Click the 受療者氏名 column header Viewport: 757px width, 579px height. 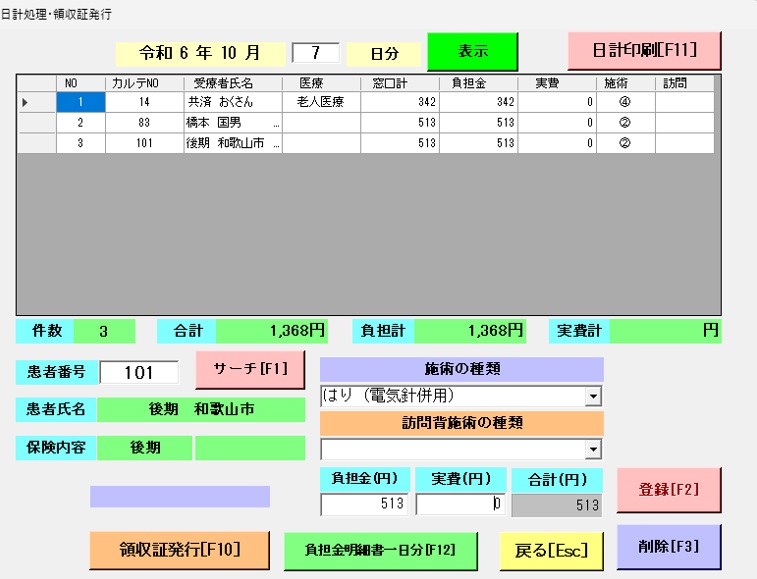click(x=232, y=83)
